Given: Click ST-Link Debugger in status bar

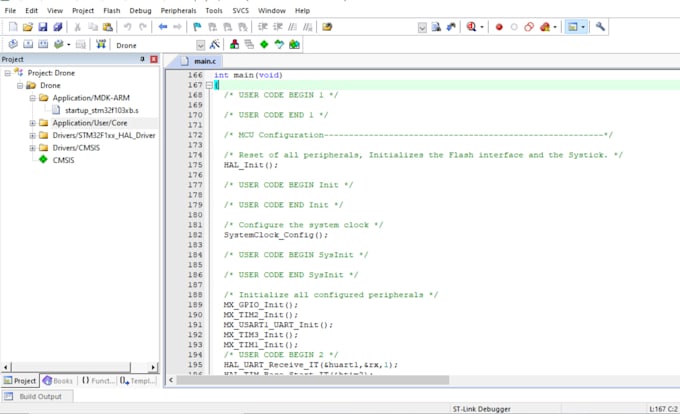Looking at the screenshot, I should point(481,409).
